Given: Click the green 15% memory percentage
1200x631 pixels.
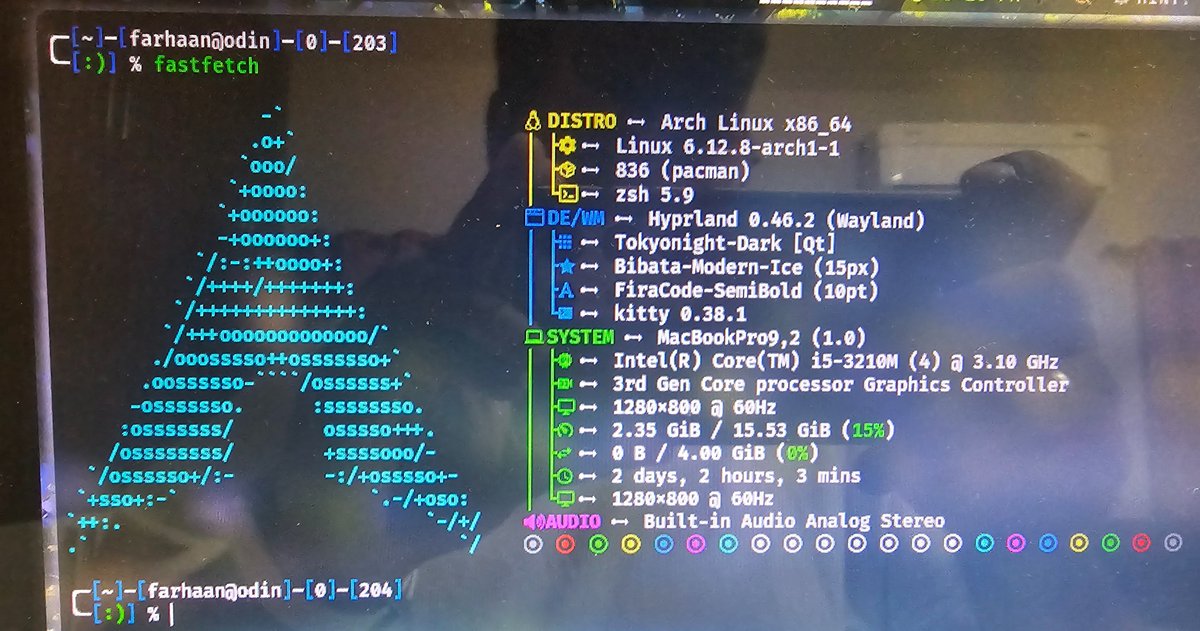Looking at the screenshot, I should pos(867,431).
